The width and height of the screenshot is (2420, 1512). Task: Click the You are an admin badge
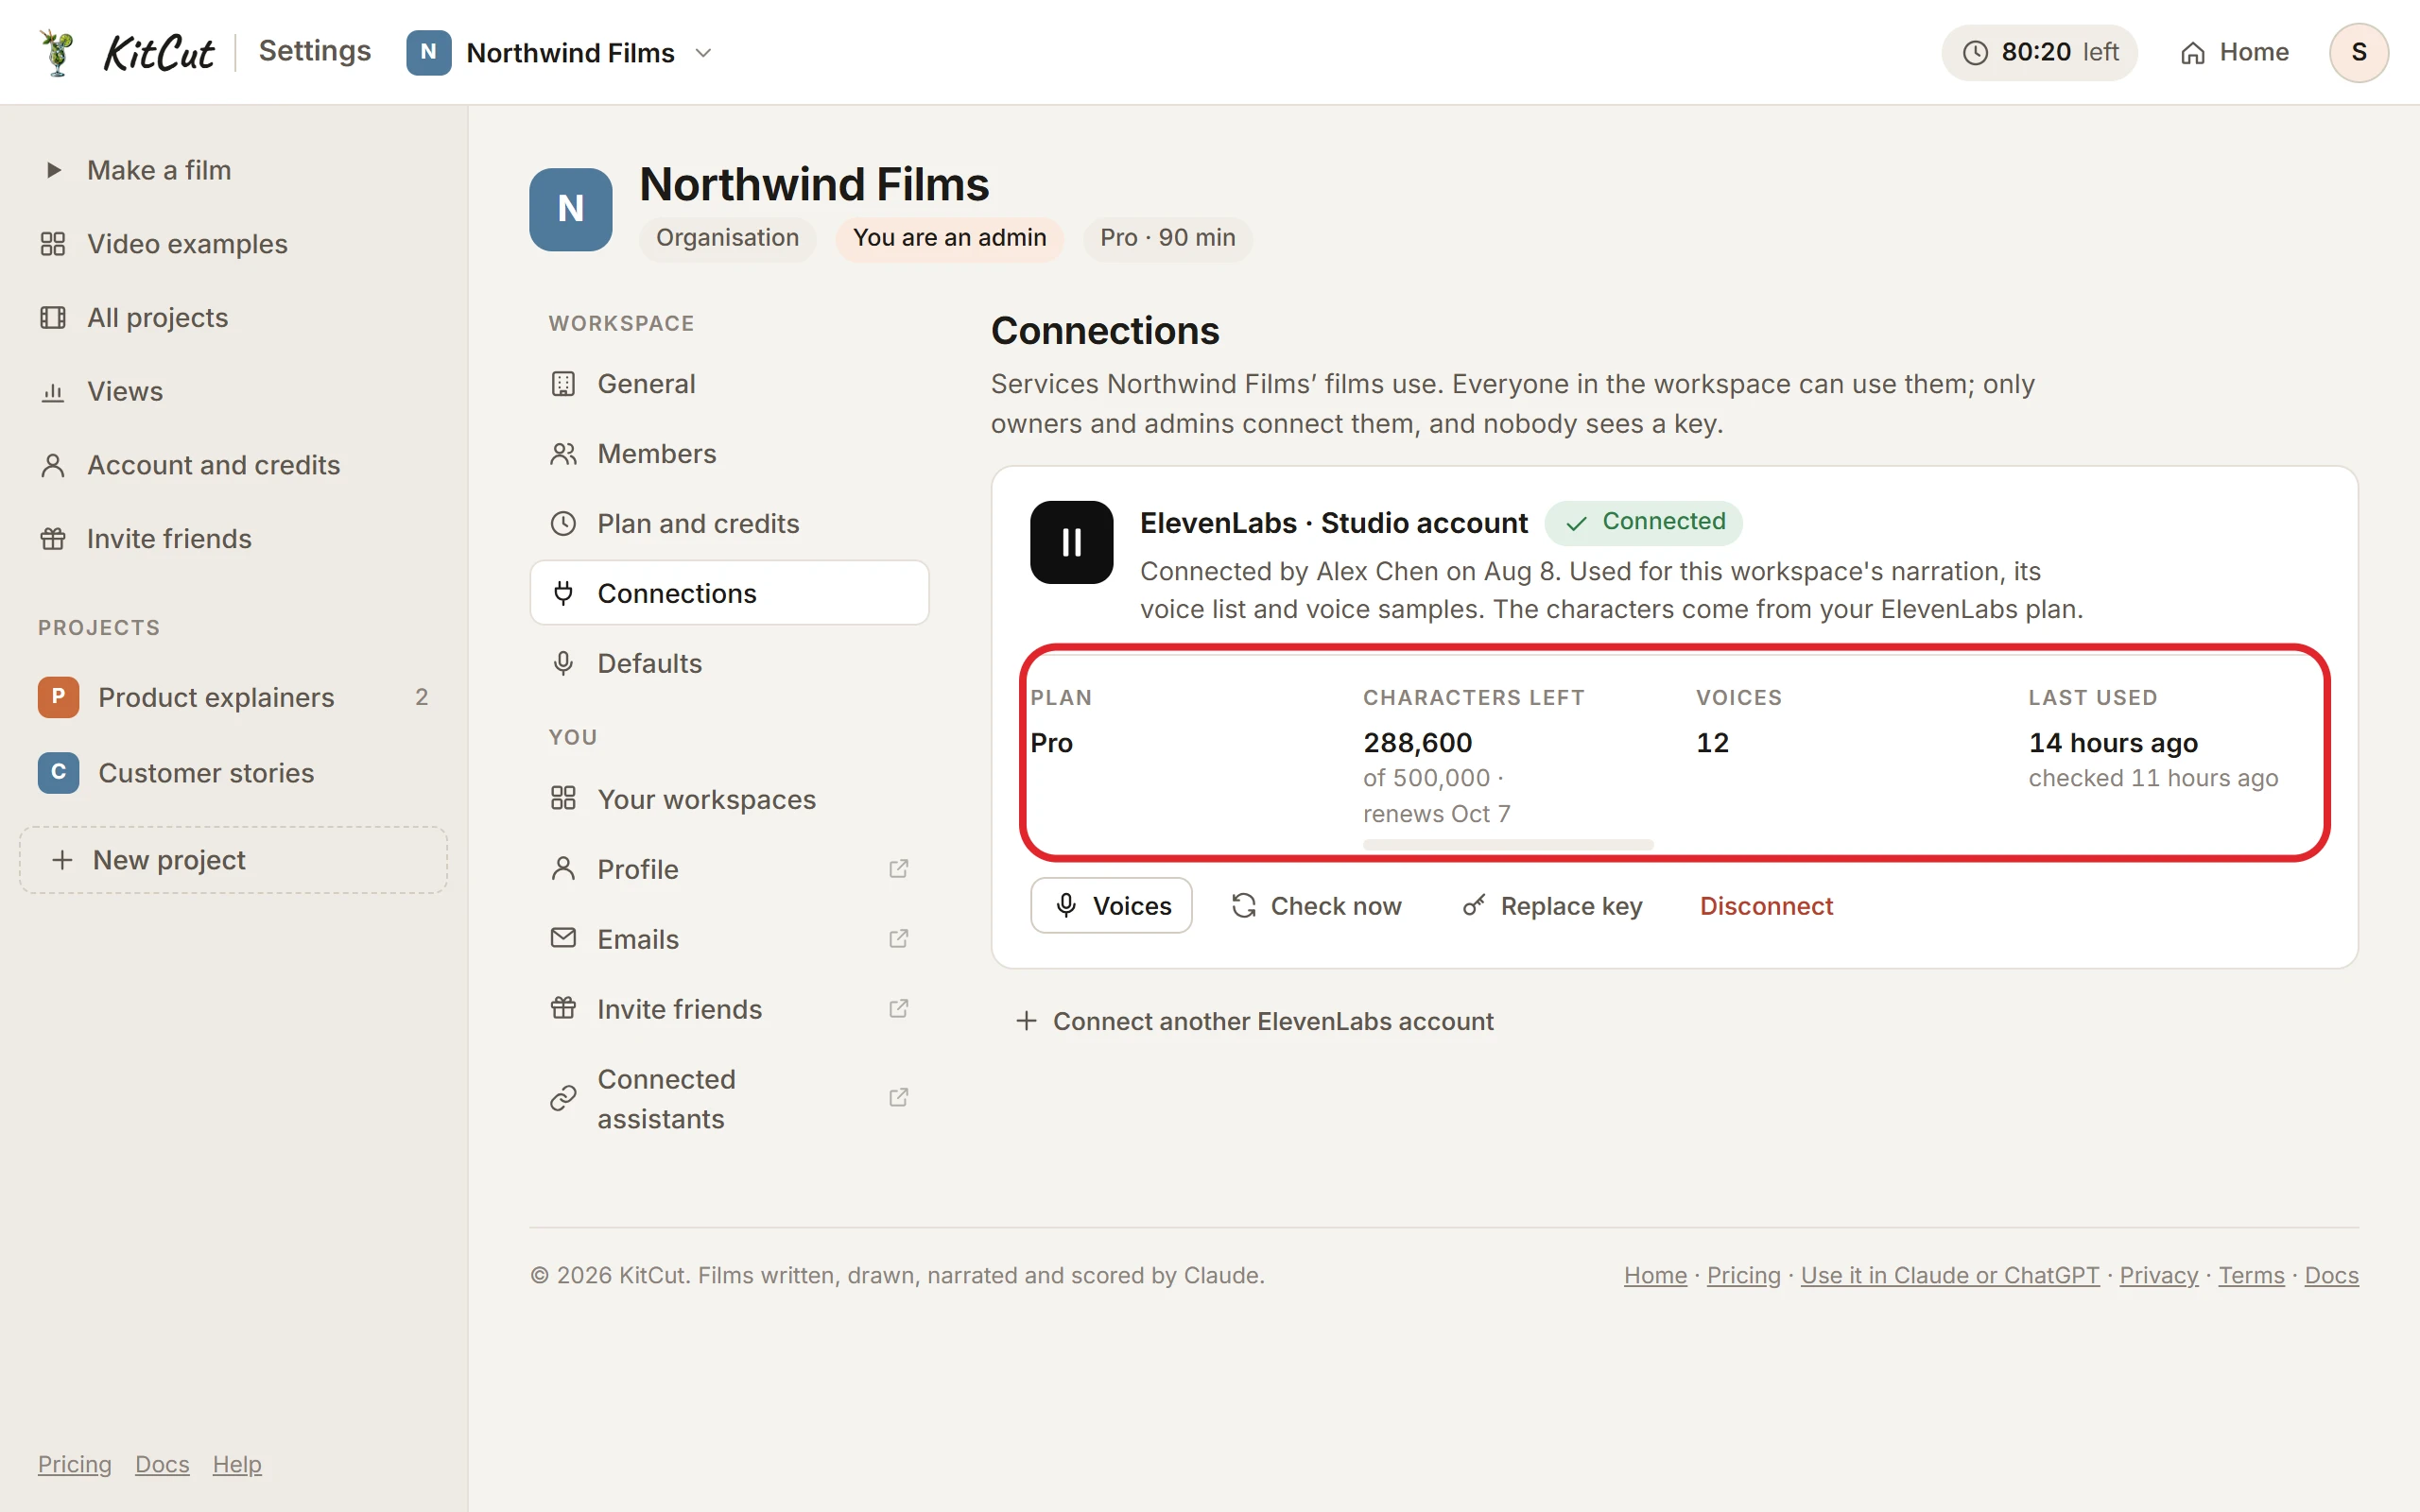pyautogui.click(x=949, y=238)
